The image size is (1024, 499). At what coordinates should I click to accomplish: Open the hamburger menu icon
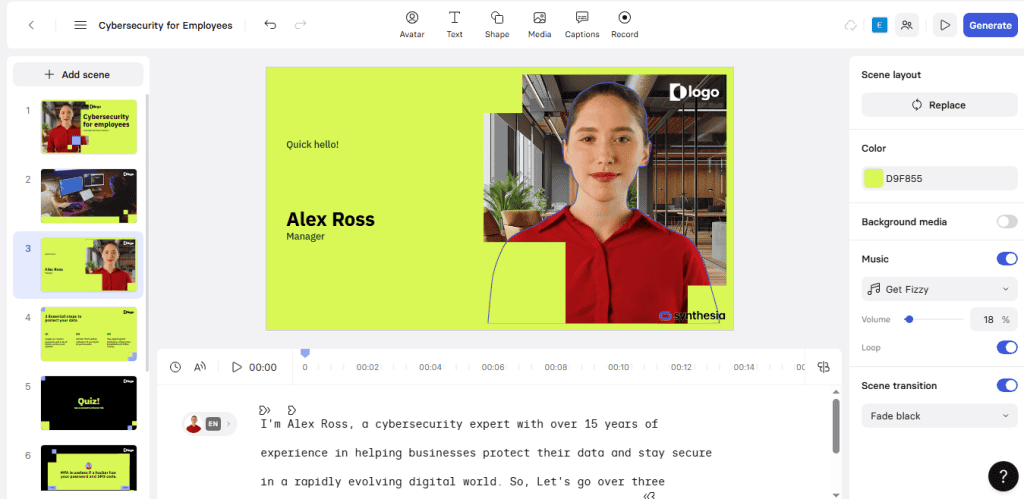coord(80,25)
